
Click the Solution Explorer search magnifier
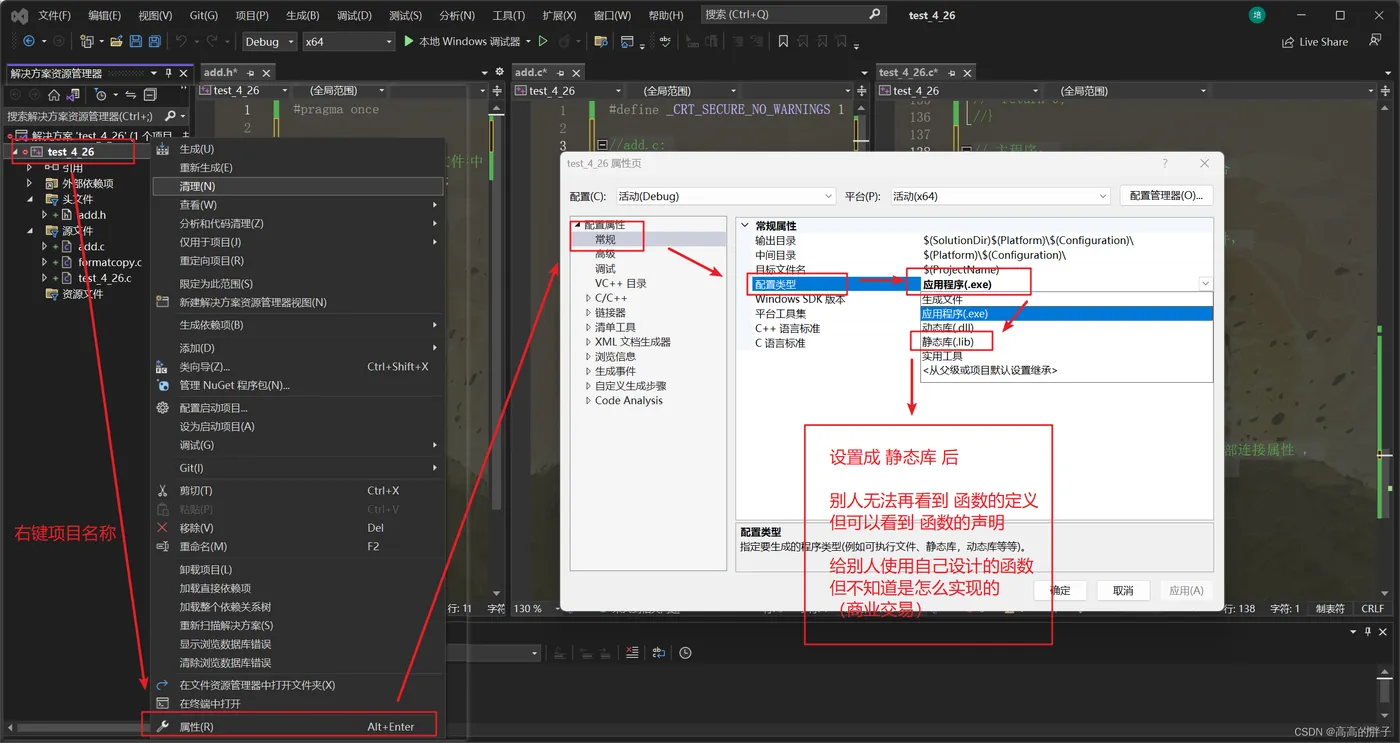pos(170,116)
